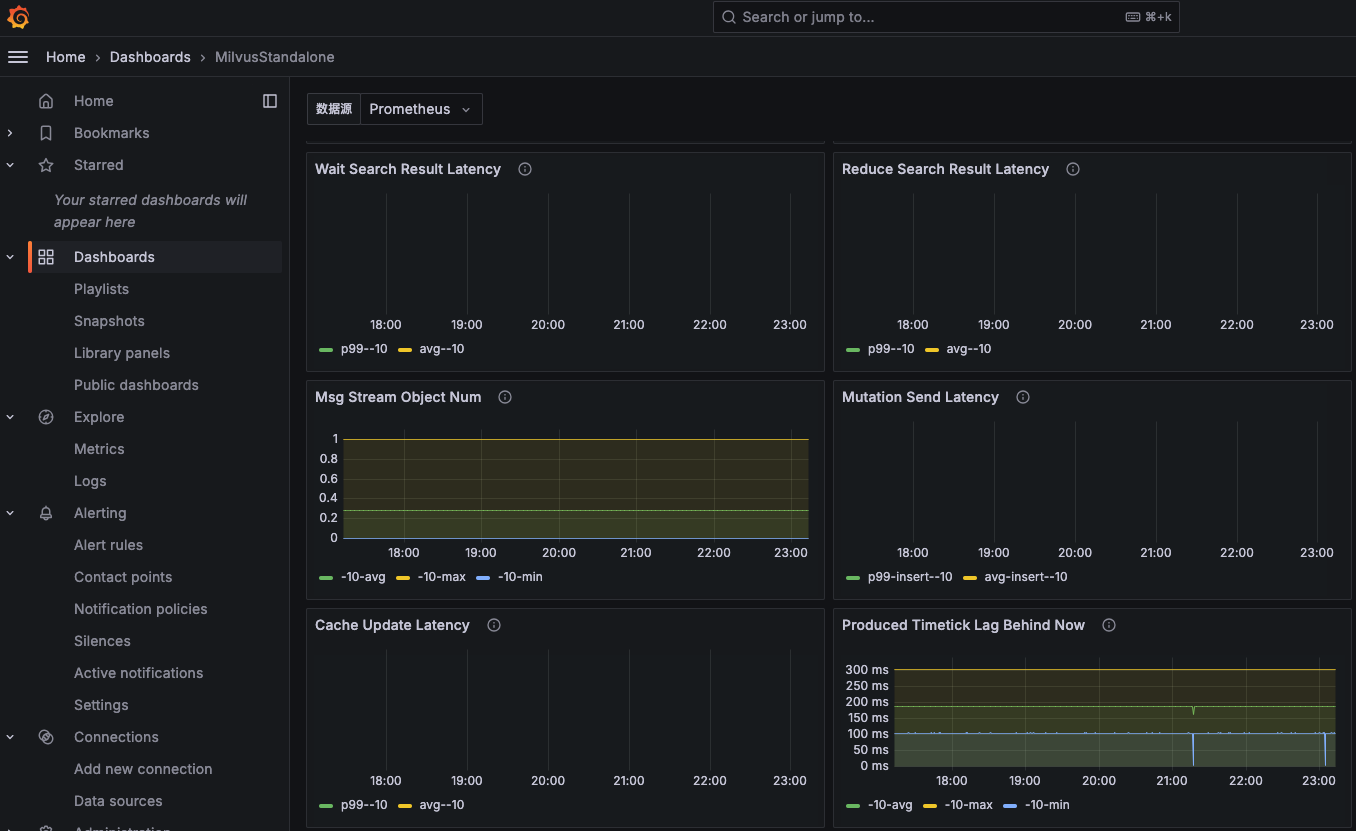Click info icon beside Cache Update Latency

tap(493, 625)
